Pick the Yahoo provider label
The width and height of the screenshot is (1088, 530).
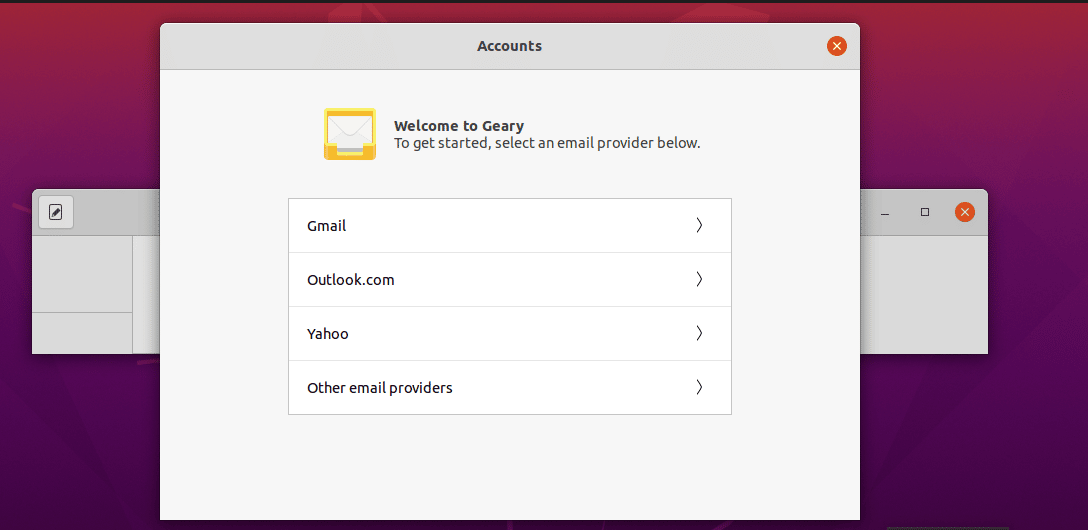328,334
